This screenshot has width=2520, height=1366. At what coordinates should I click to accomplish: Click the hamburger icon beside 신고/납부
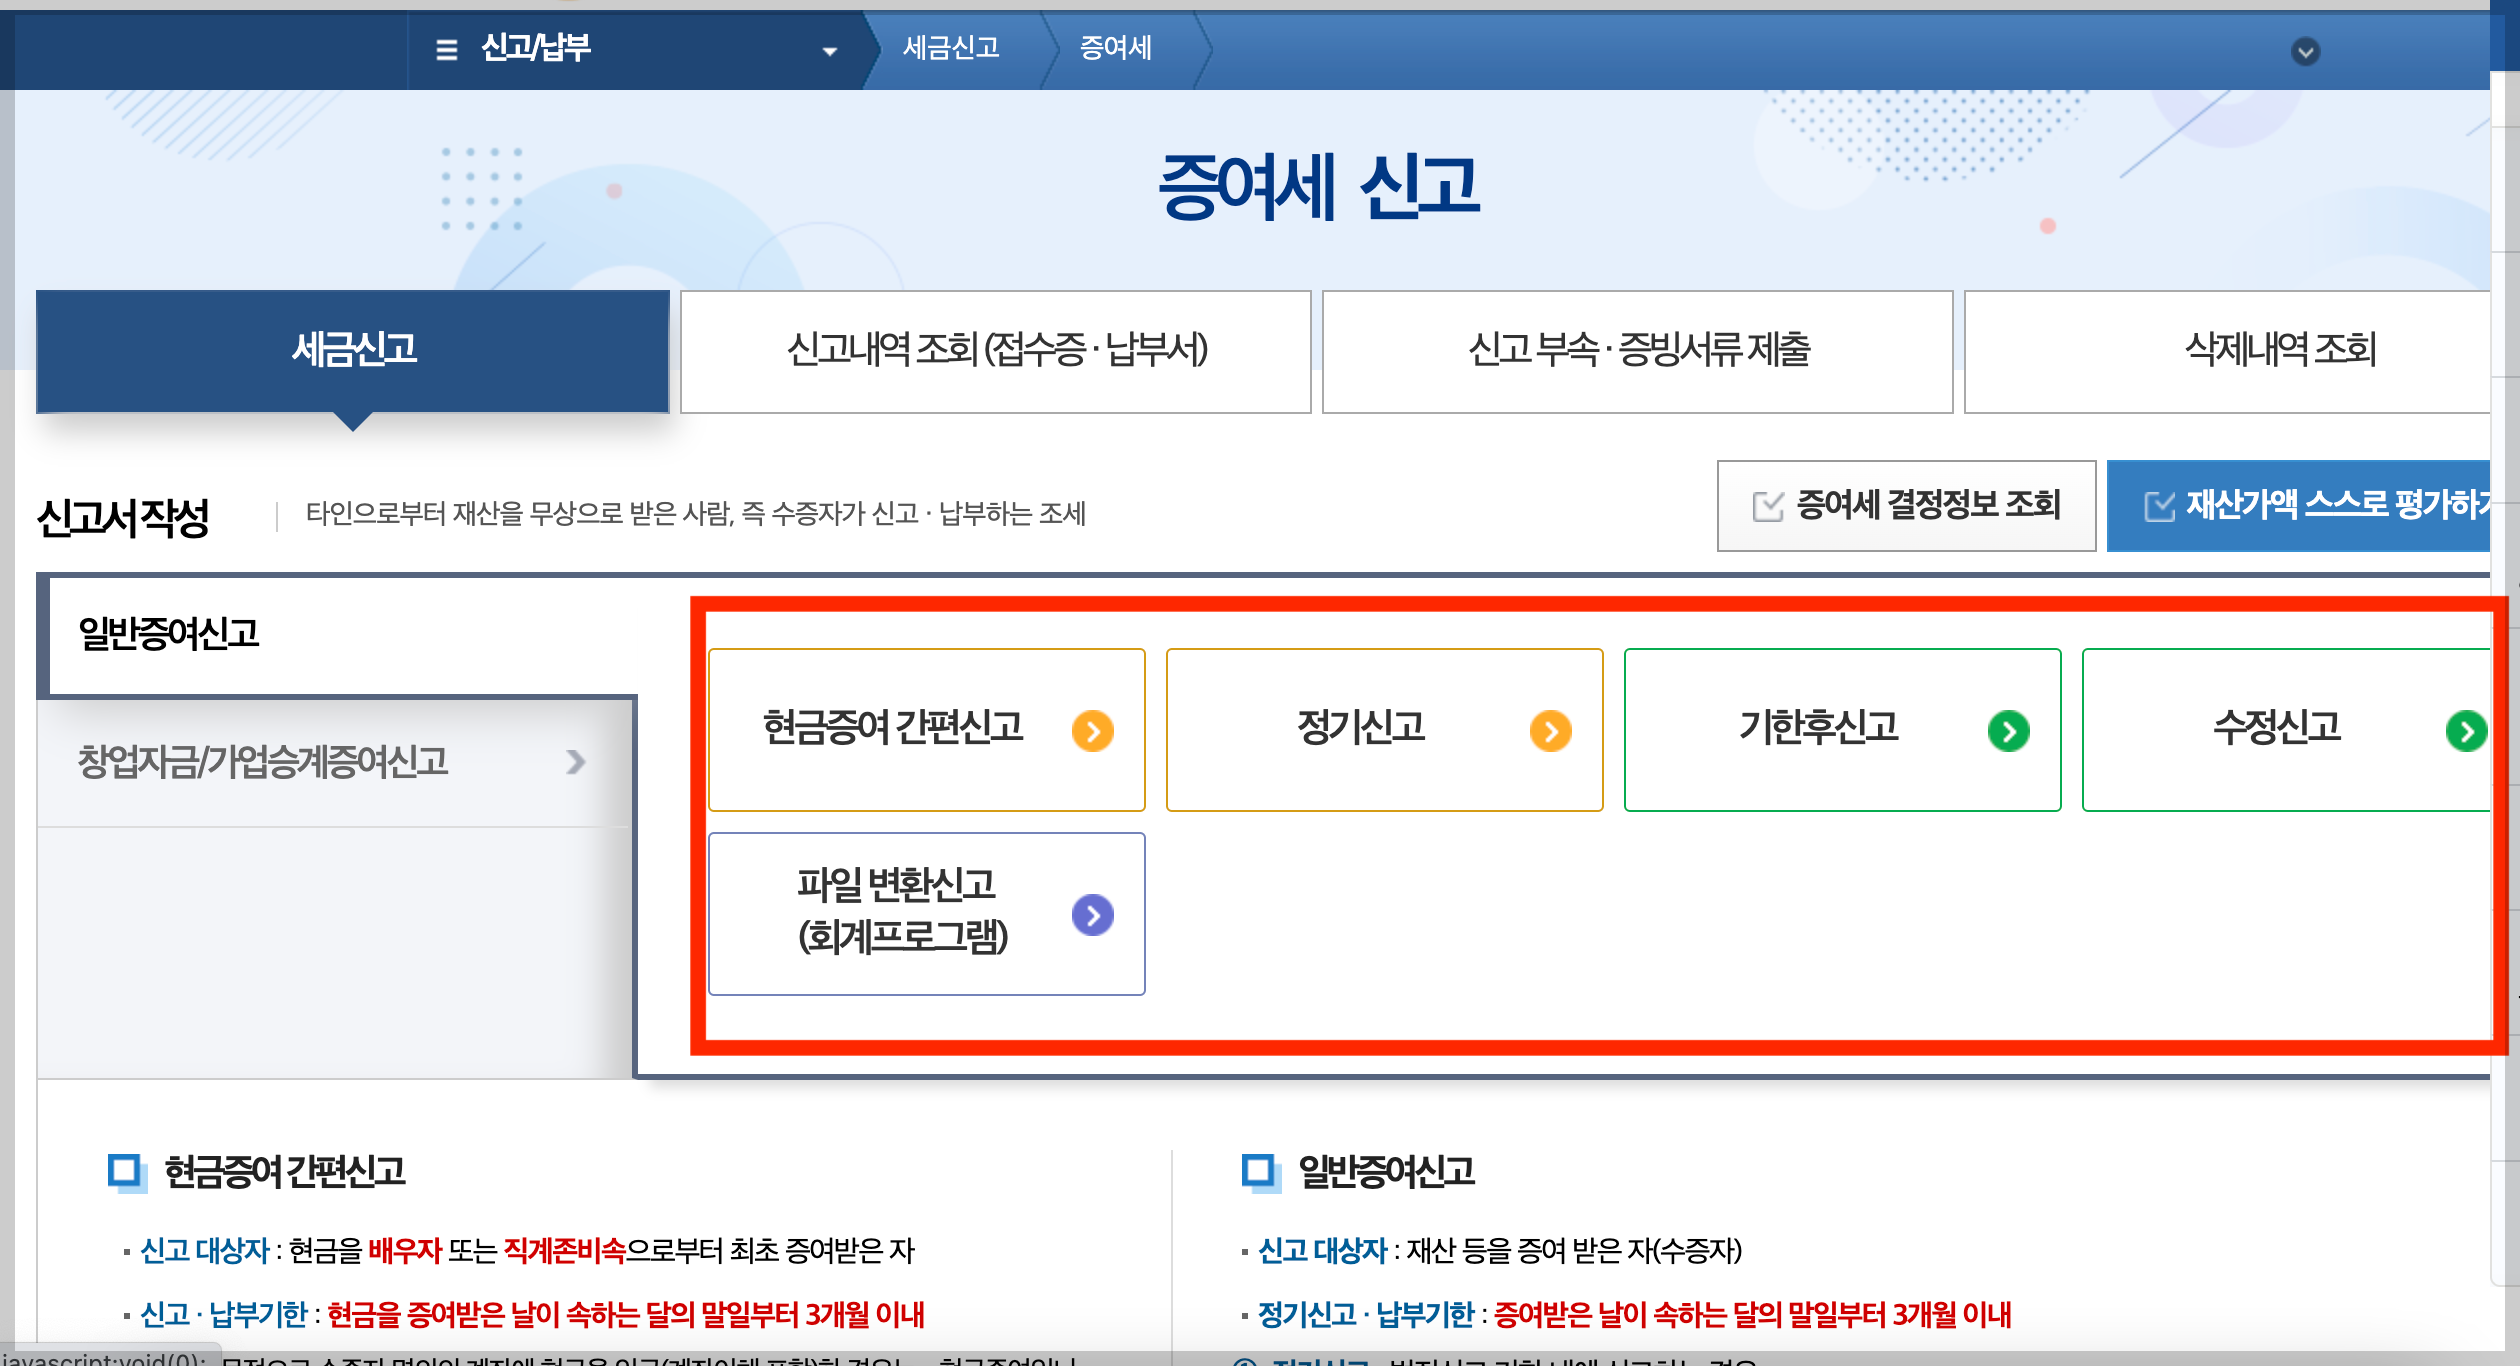444,49
